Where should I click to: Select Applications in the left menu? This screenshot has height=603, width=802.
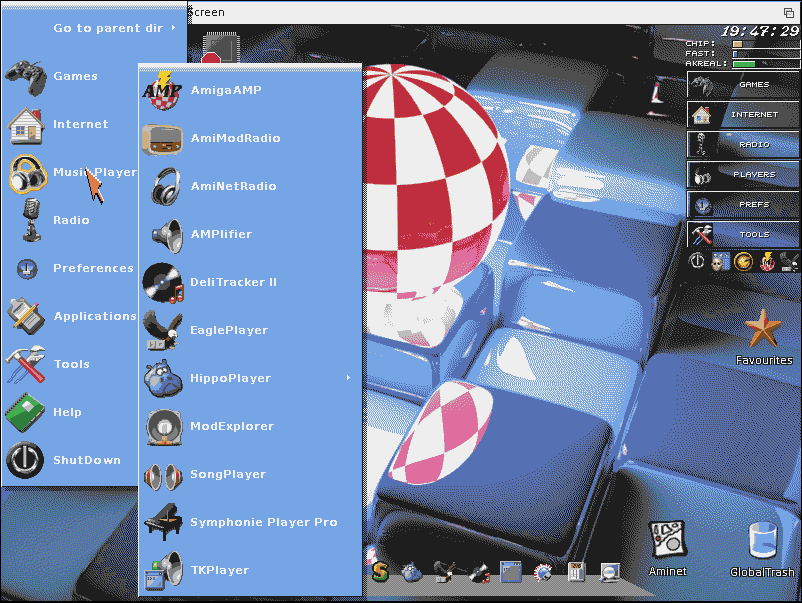[x=71, y=317]
